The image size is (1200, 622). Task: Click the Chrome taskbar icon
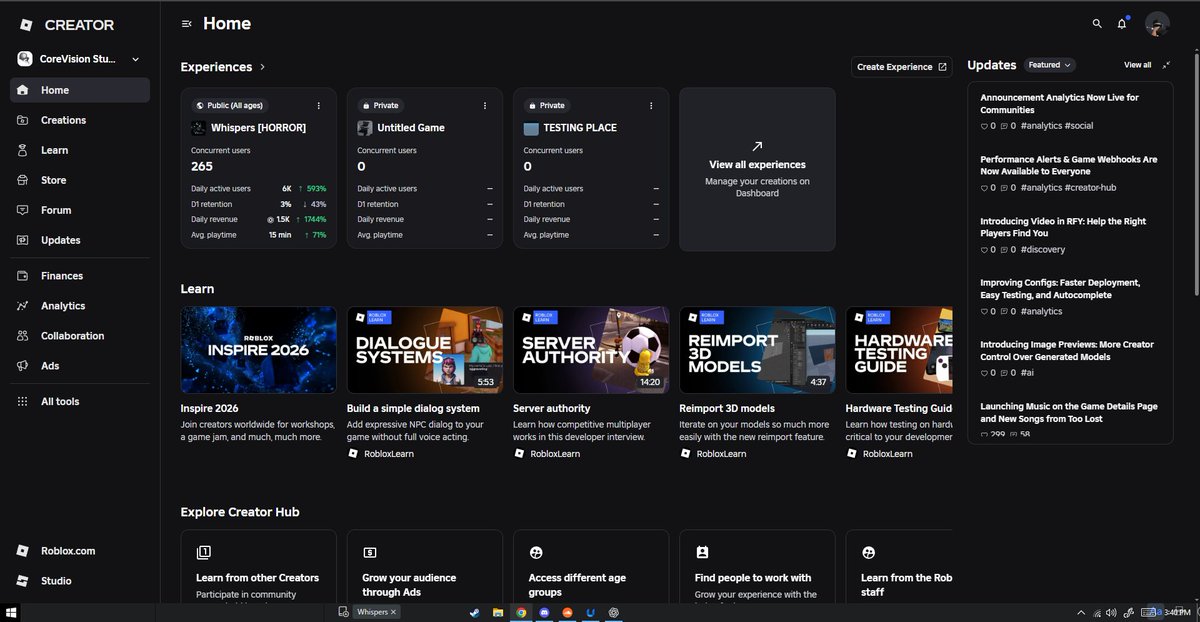521,612
